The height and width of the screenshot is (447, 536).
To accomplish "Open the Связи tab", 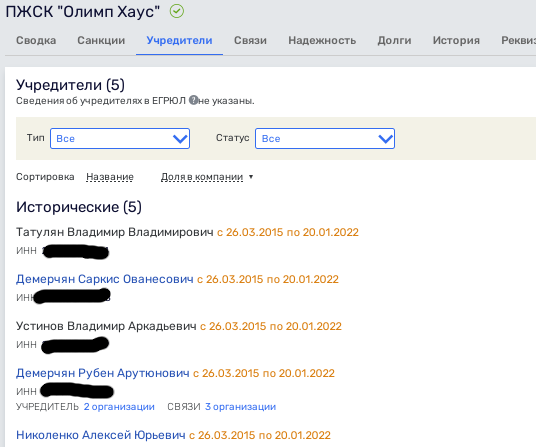I will click(250, 40).
